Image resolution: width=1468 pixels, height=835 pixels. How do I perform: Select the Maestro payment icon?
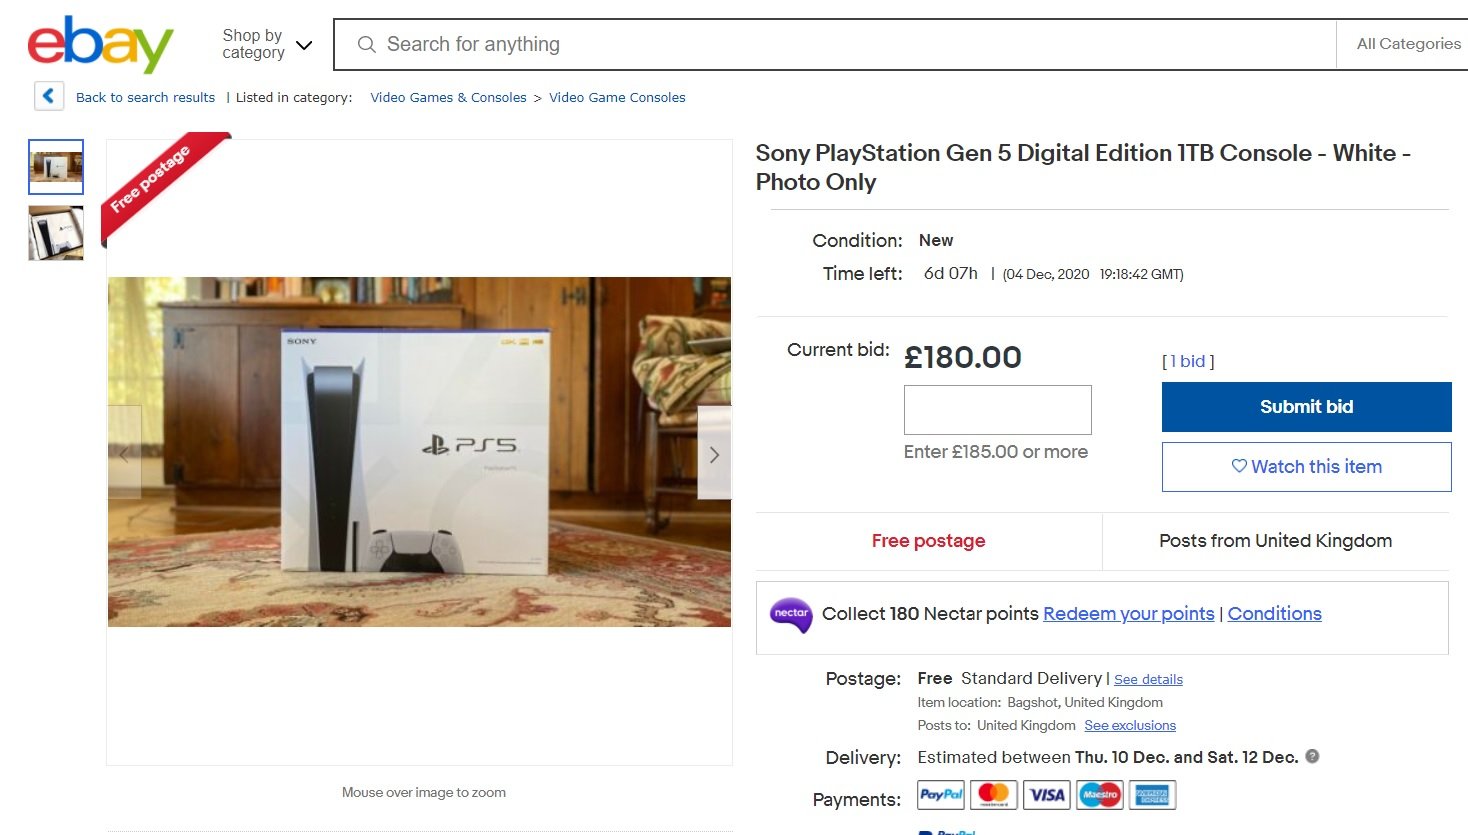(1099, 794)
